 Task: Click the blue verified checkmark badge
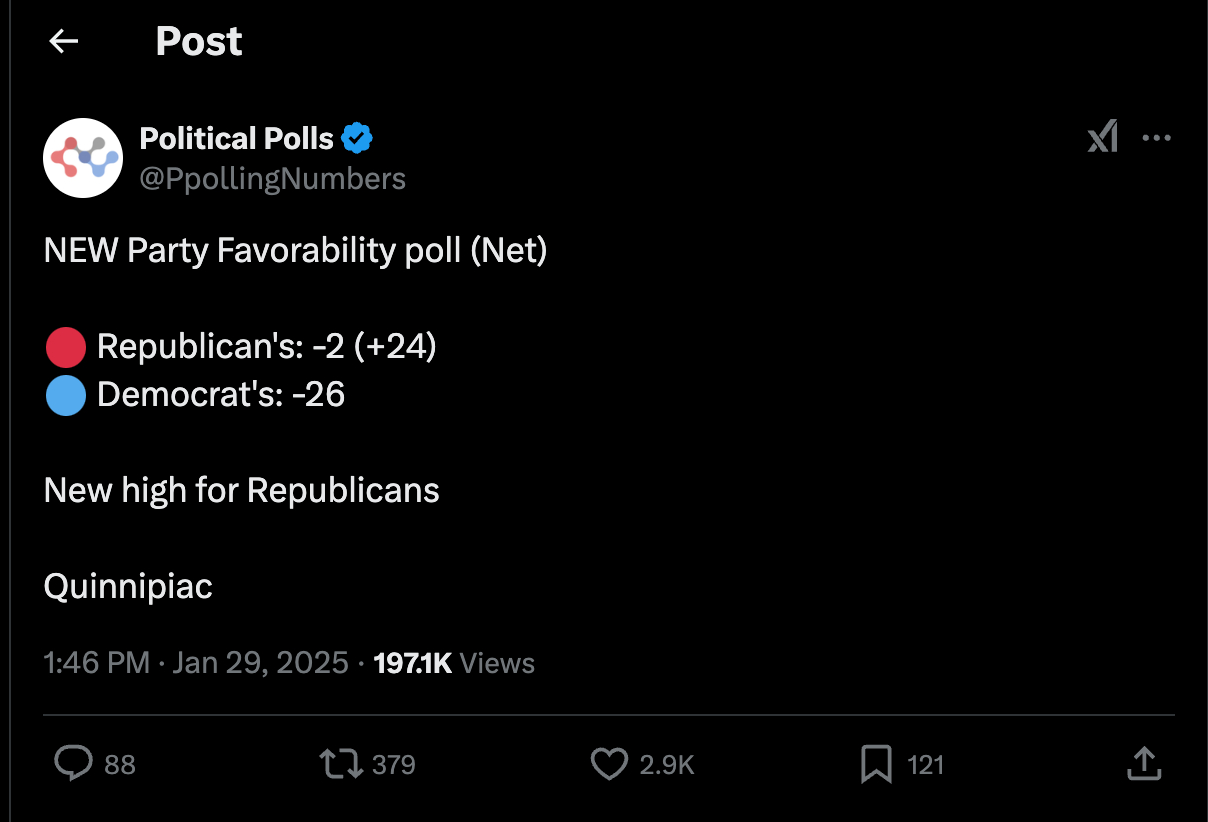[x=357, y=138]
